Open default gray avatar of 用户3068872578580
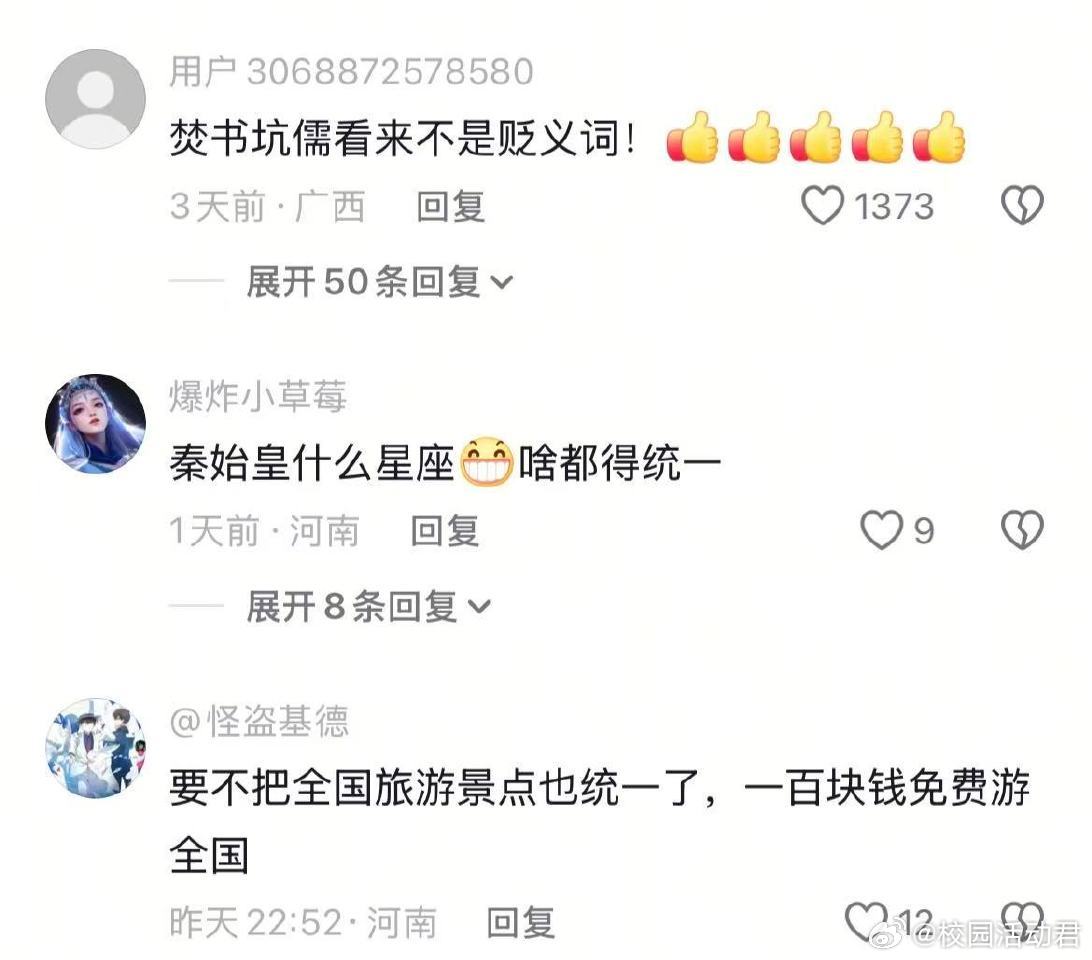1092x960 pixels. click(95, 99)
